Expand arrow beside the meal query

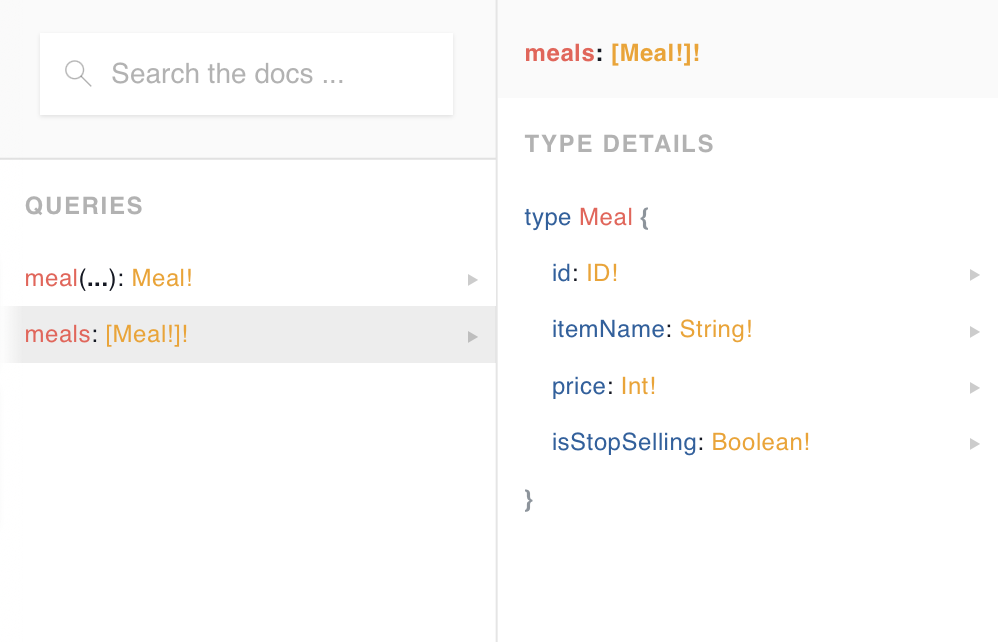tap(473, 280)
